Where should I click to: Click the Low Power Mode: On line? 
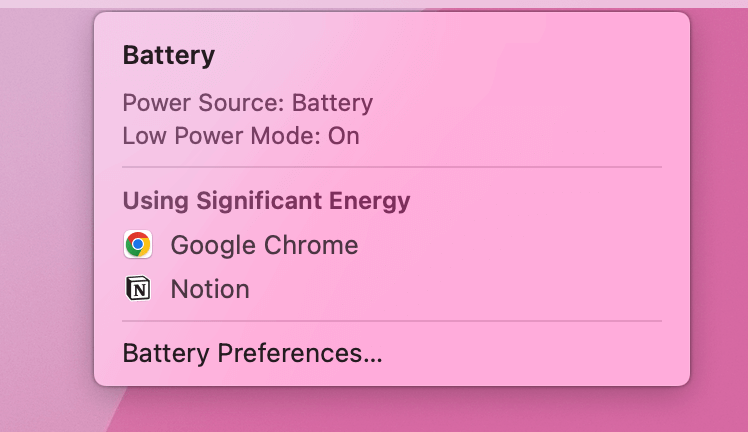pos(241,136)
